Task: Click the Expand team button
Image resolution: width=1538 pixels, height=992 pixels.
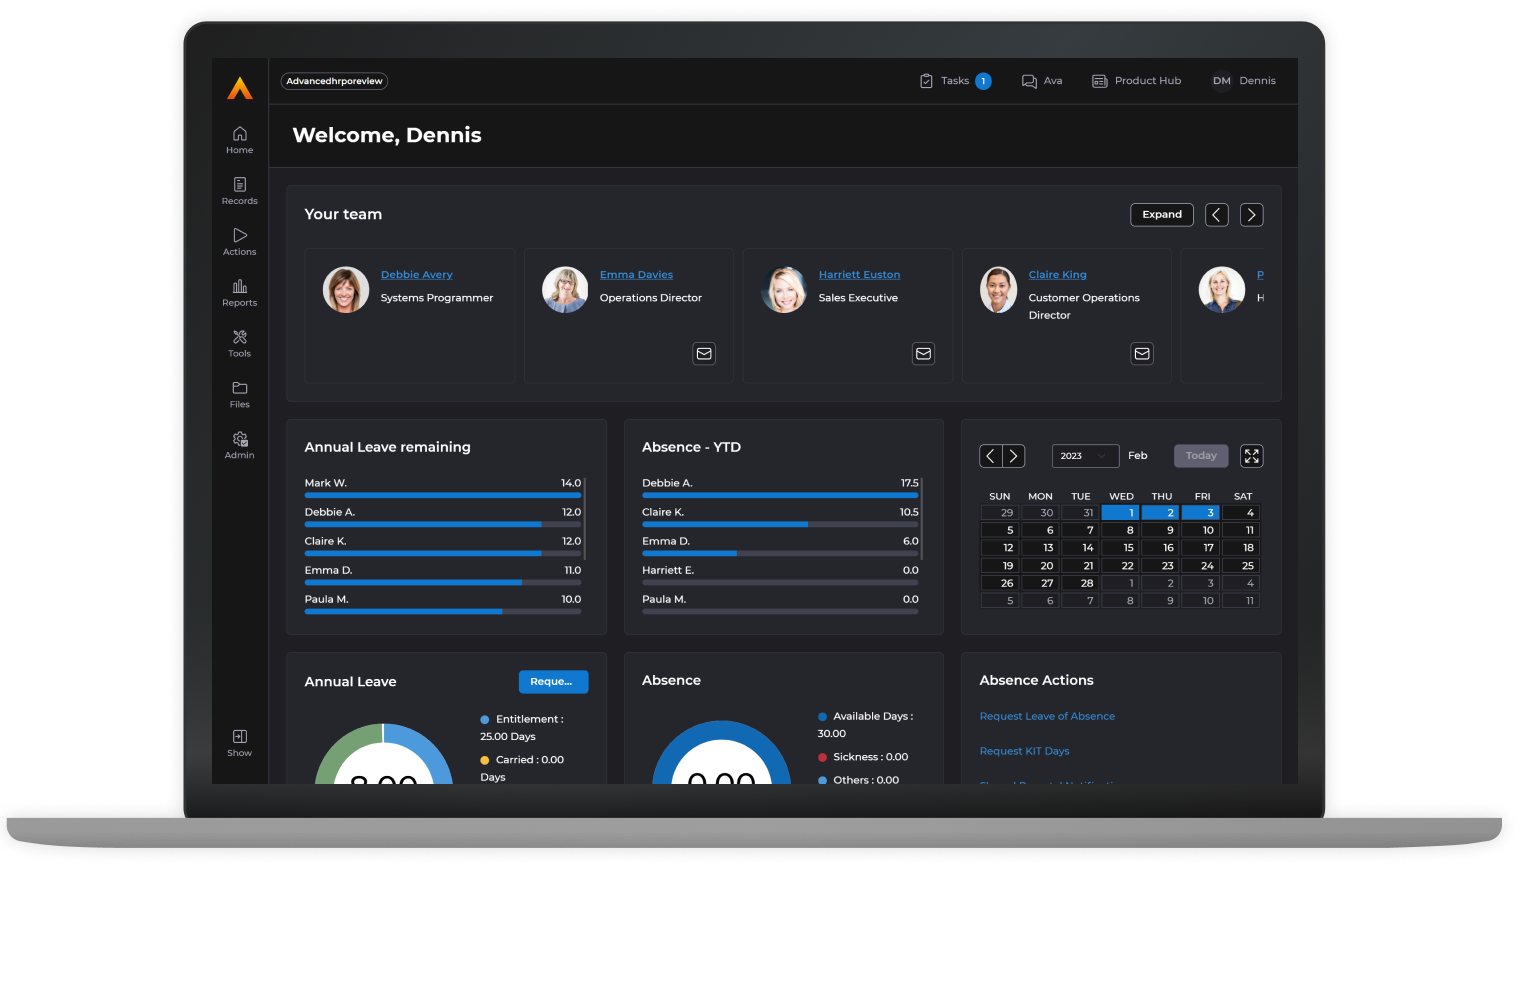Action: pos(1161,215)
